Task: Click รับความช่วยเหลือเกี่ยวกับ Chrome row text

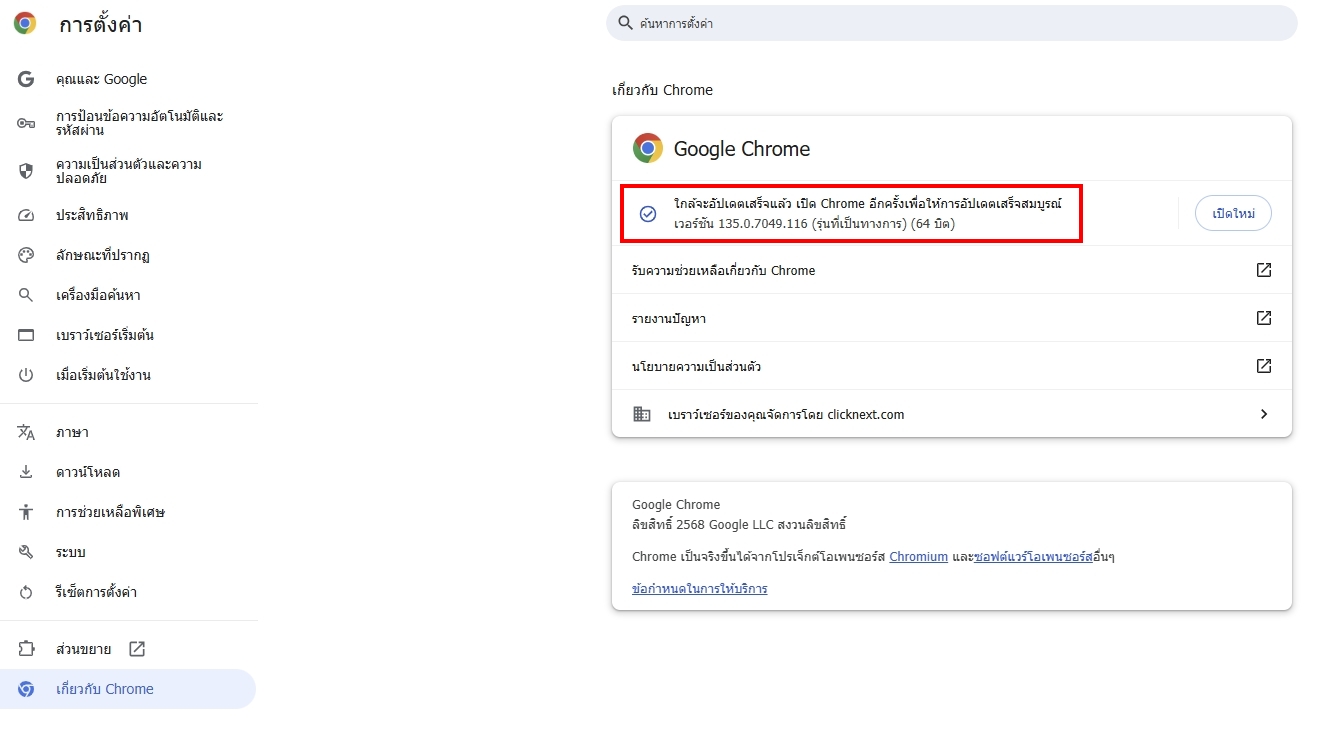Action: click(723, 270)
